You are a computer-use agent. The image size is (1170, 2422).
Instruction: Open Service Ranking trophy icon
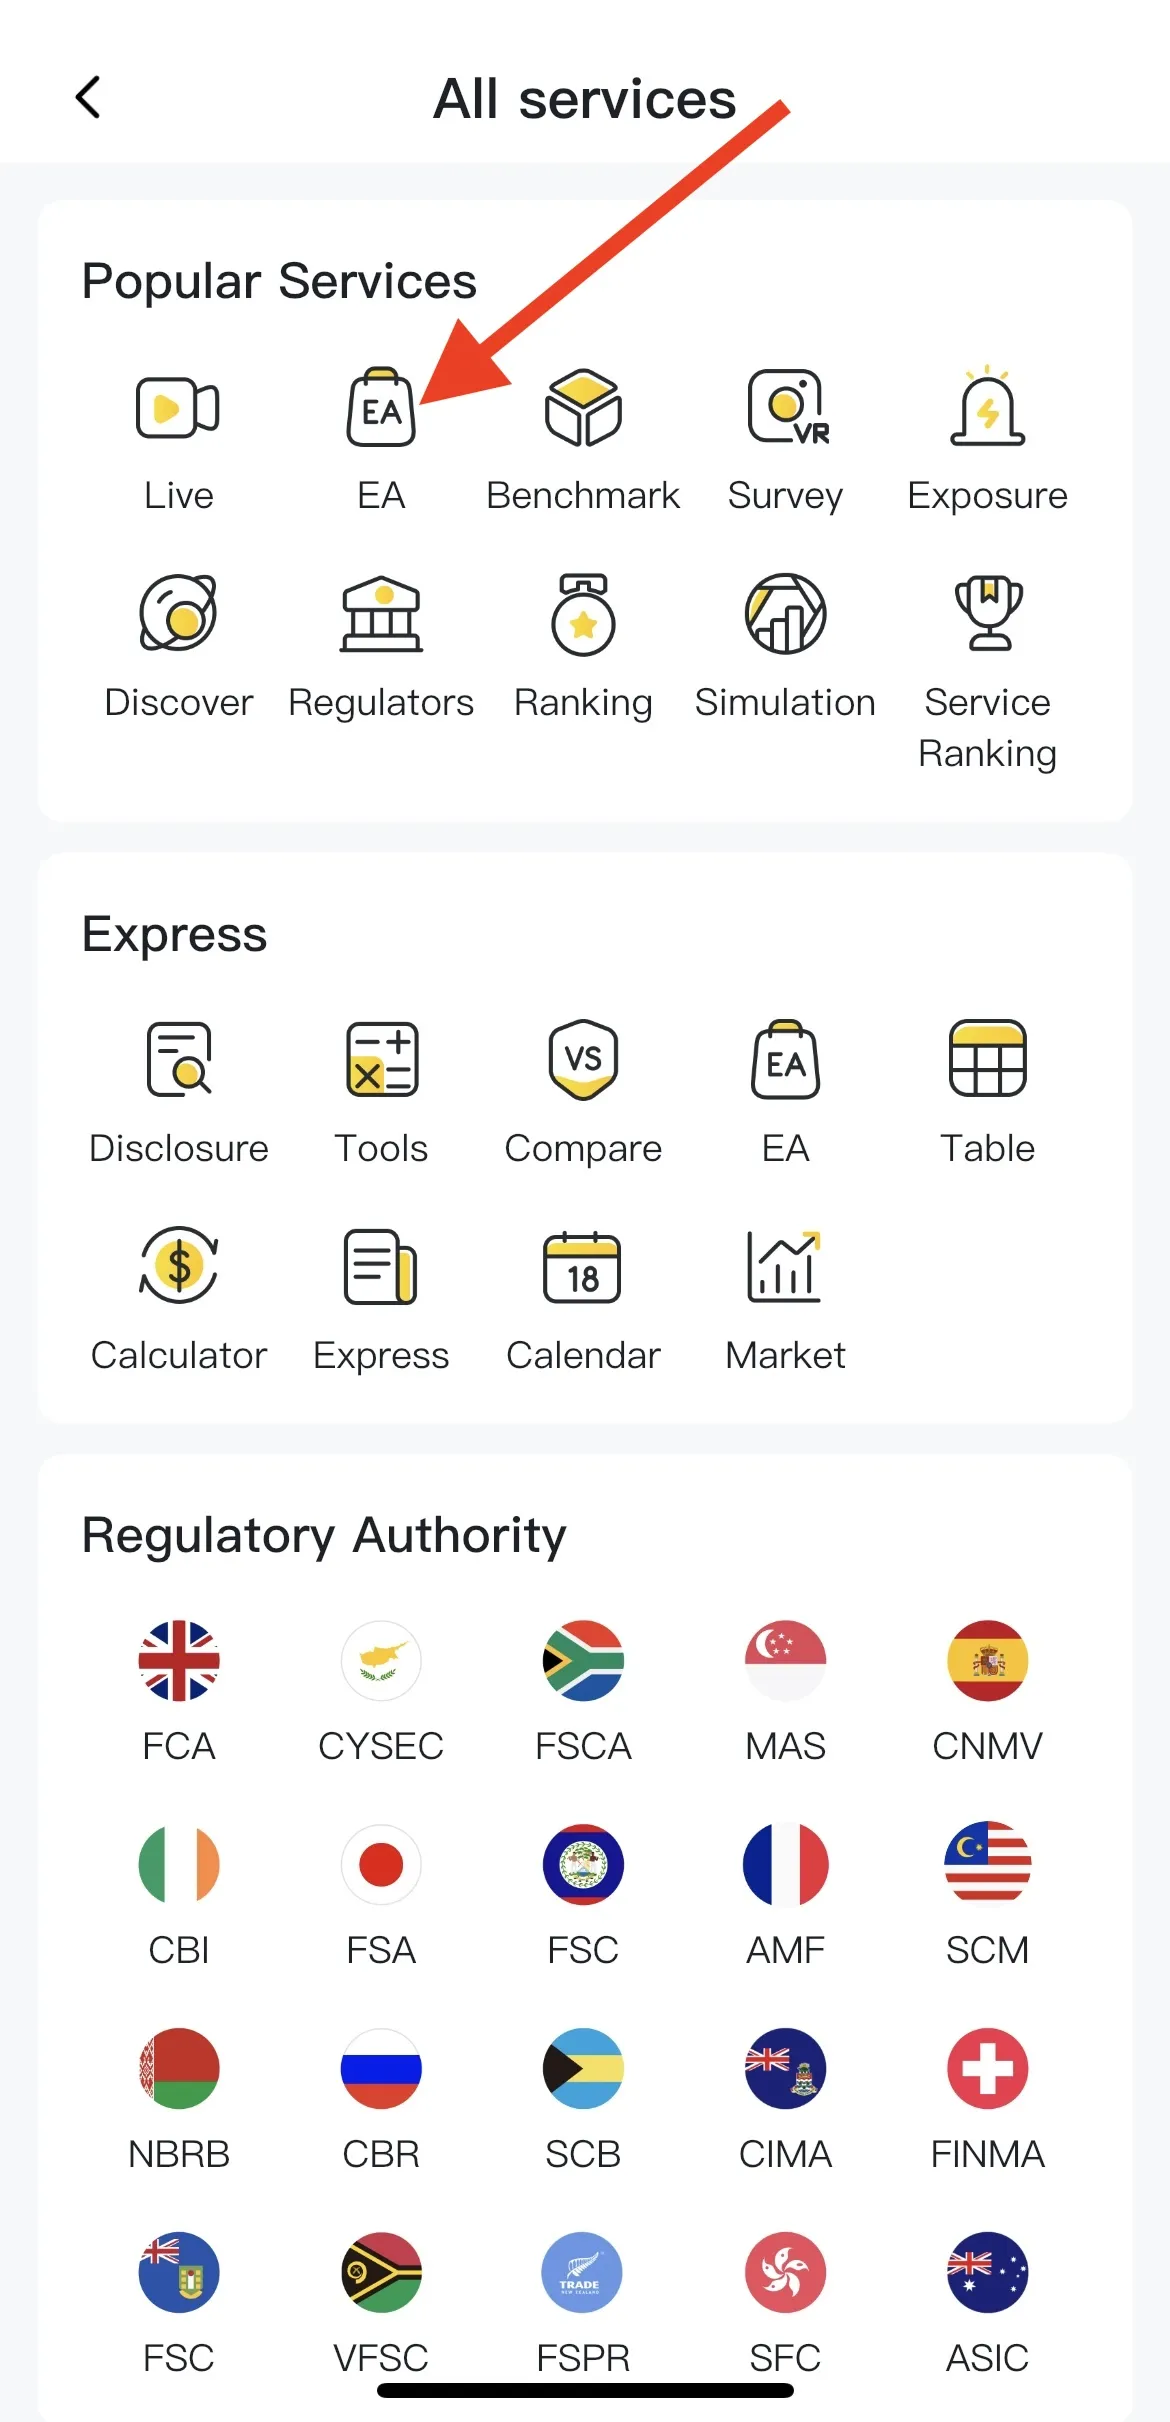tap(988, 613)
